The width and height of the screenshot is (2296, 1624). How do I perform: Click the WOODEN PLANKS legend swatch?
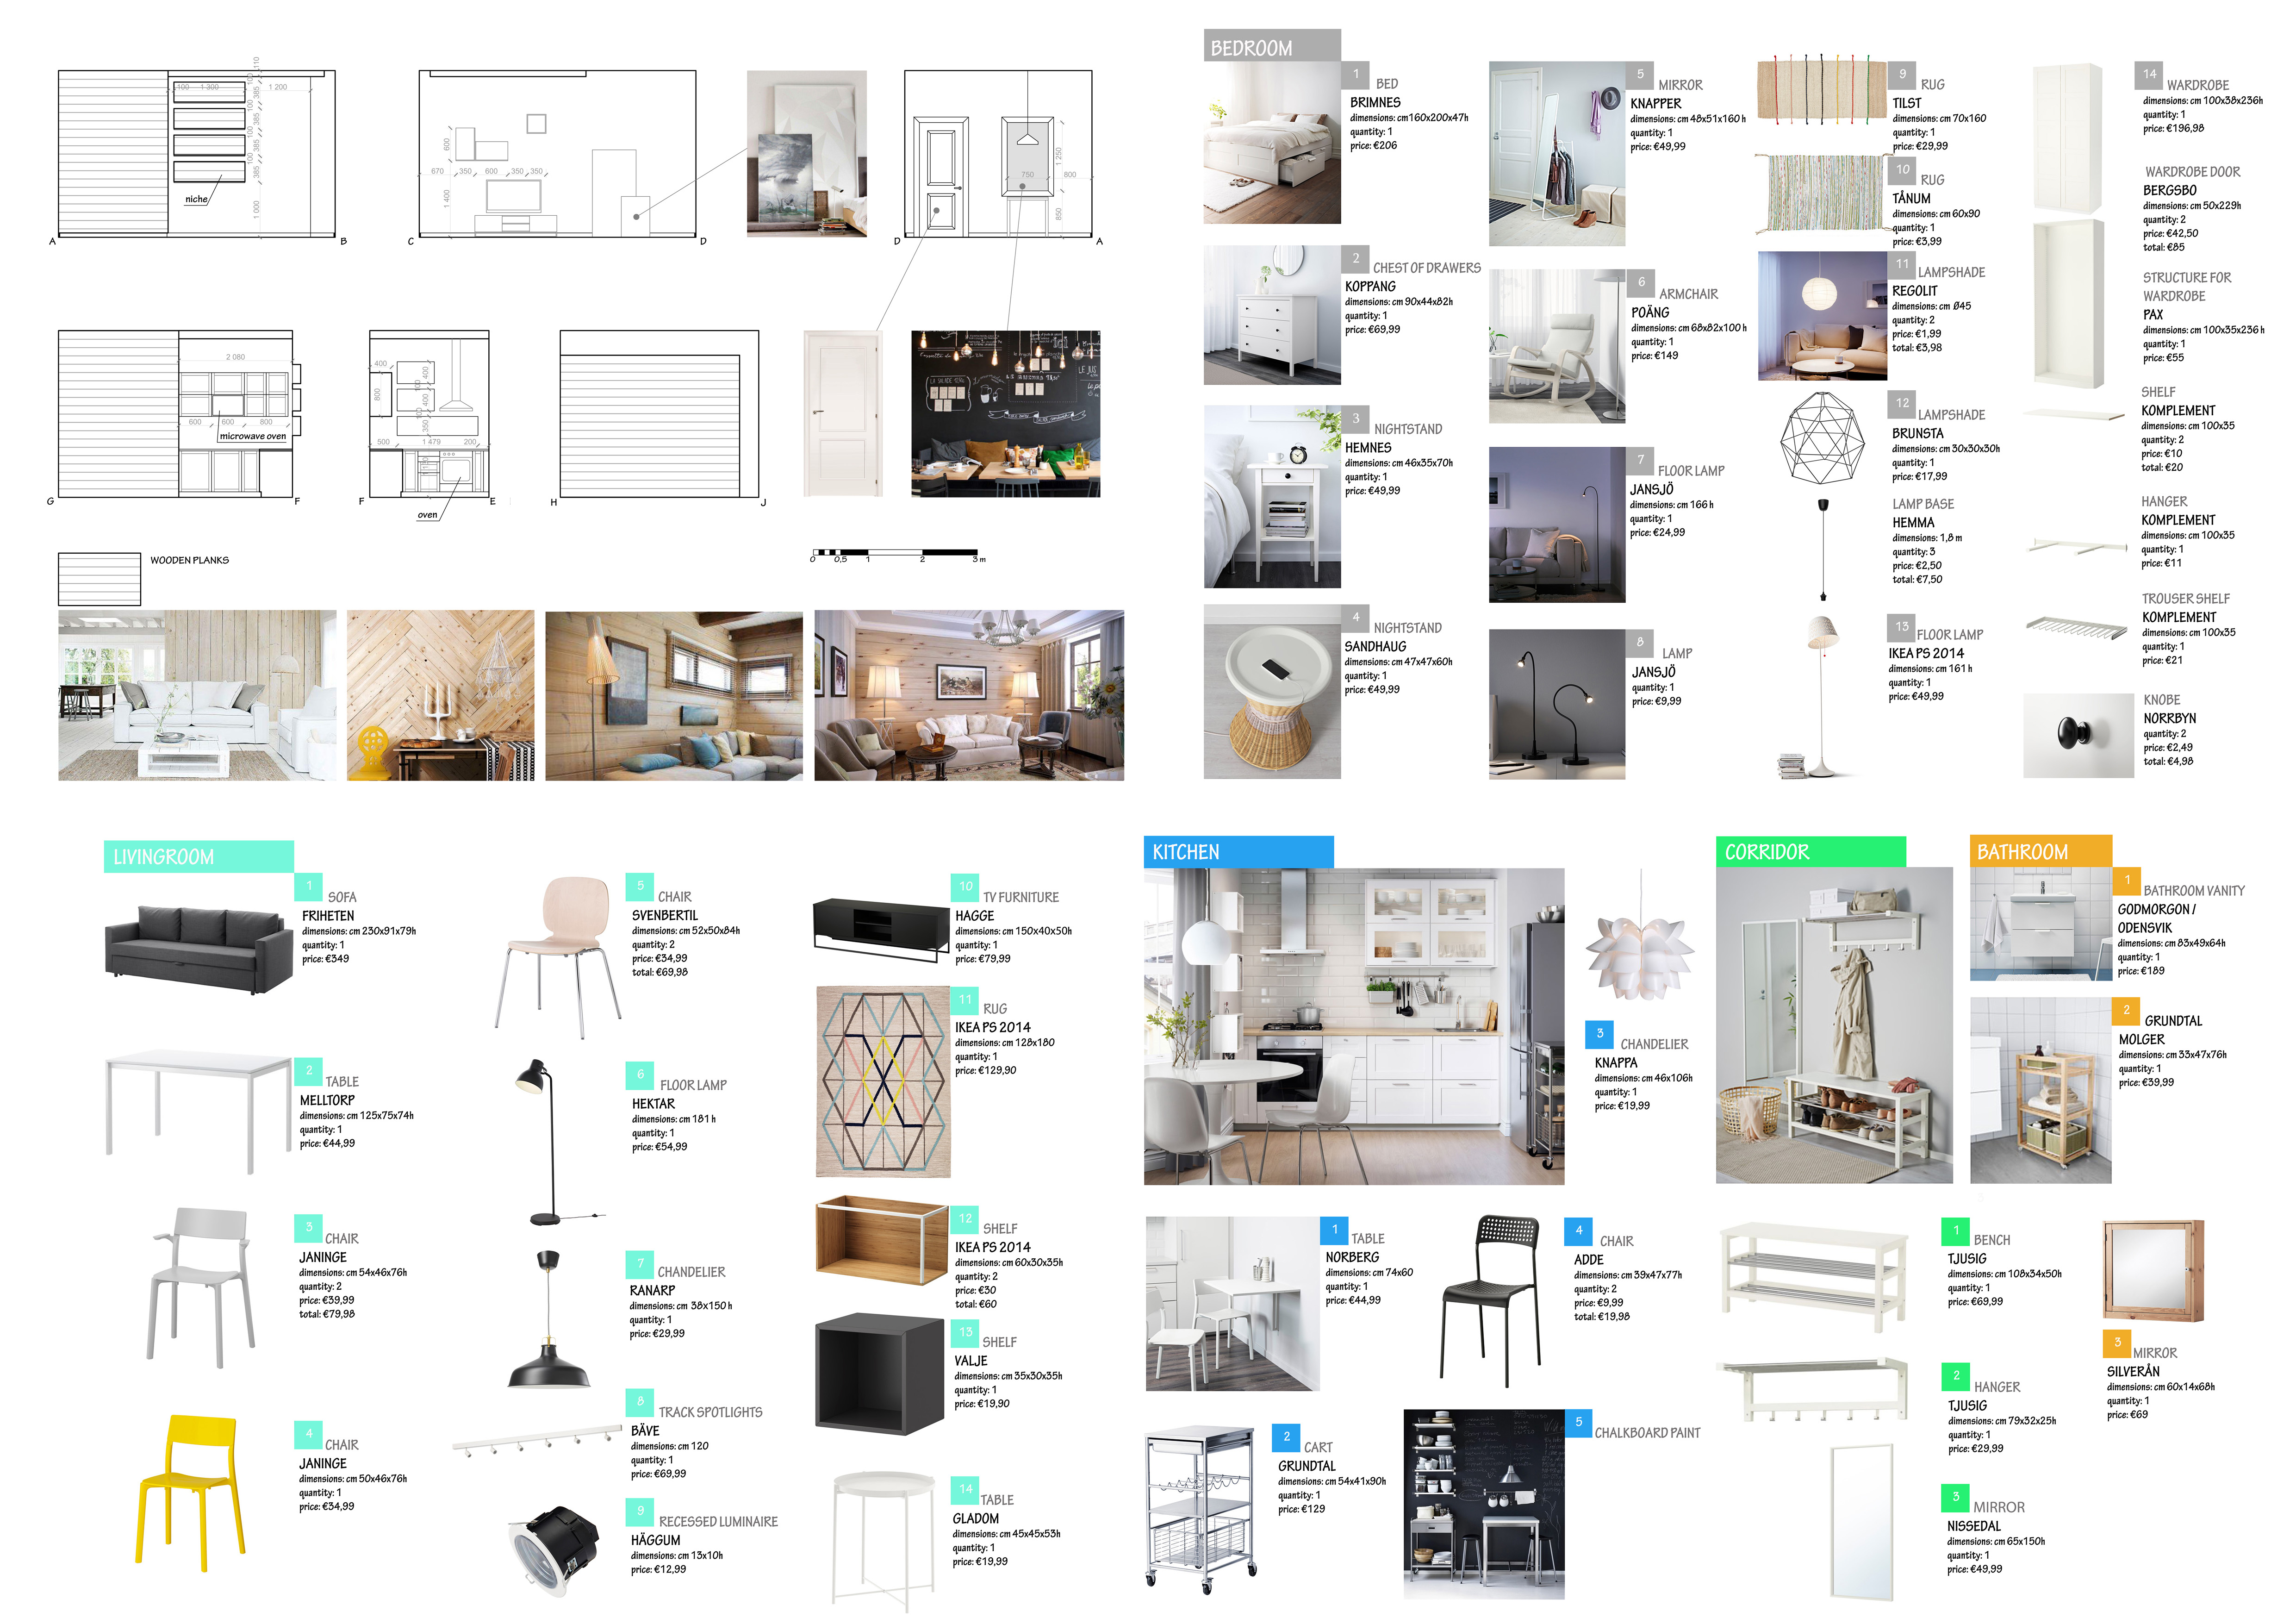click(99, 578)
